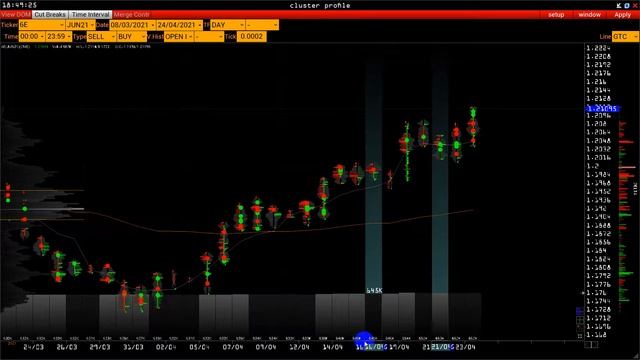
Task: Click the 31/03 date label
Action: [x=133, y=347]
